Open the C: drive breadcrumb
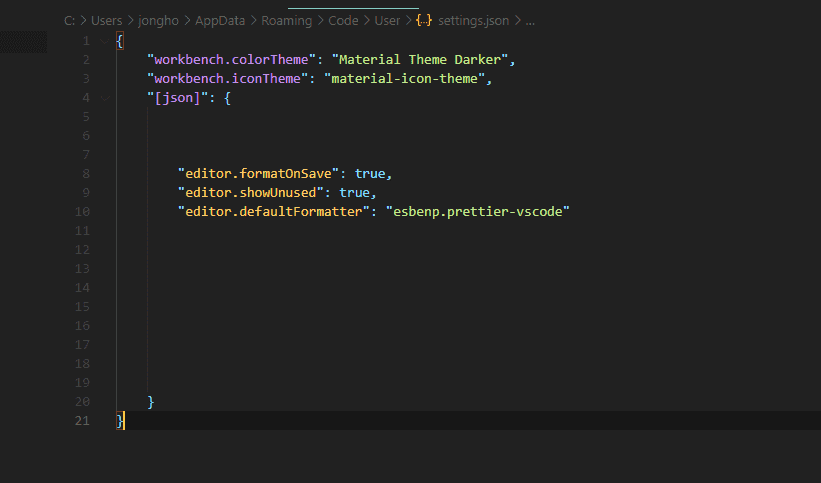Screen dimensions: 821x483 click(69, 20)
